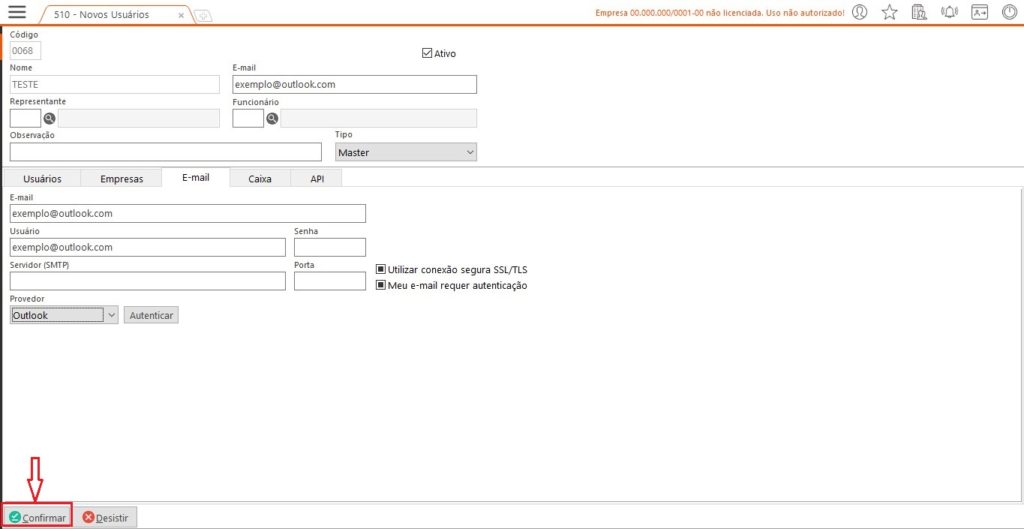Open the Caixa tab

click(x=259, y=178)
